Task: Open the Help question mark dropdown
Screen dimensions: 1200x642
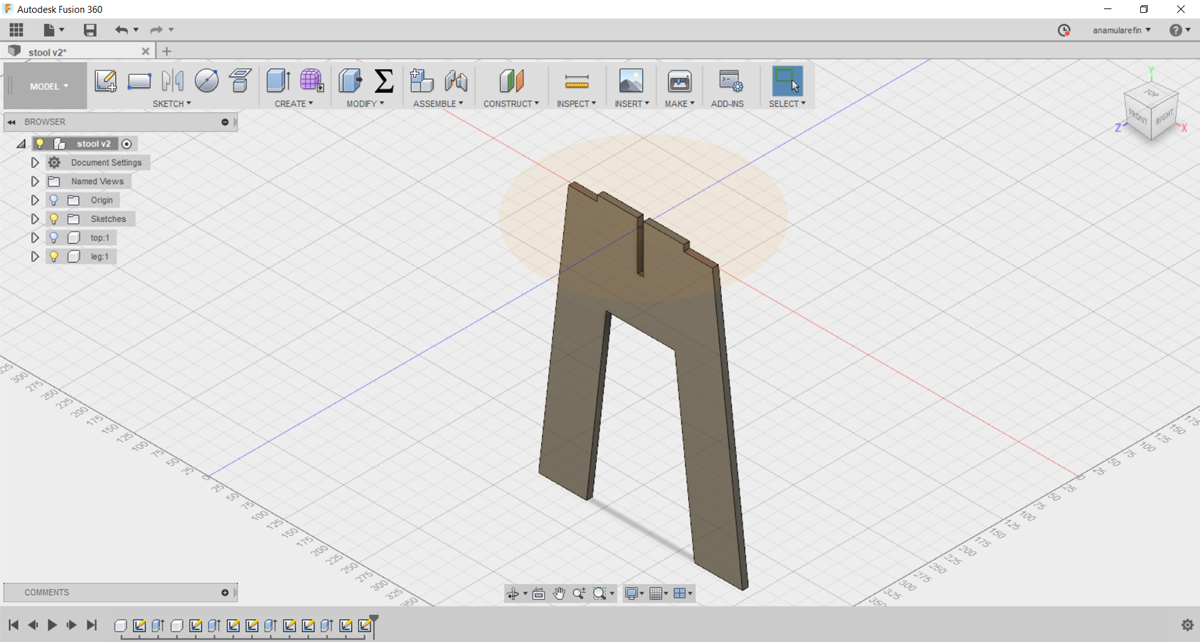Action: (x=1180, y=30)
